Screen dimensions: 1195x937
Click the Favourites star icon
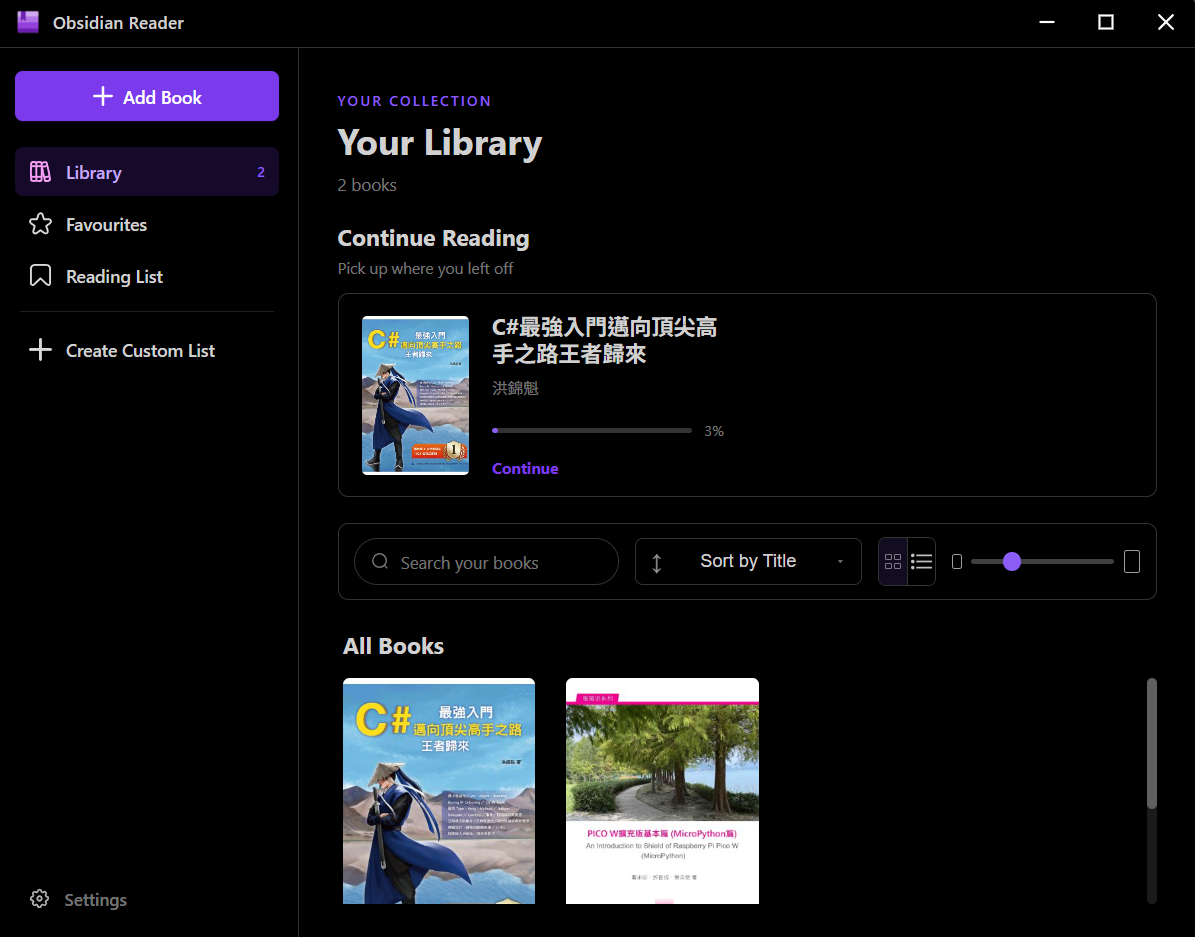[40, 223]
